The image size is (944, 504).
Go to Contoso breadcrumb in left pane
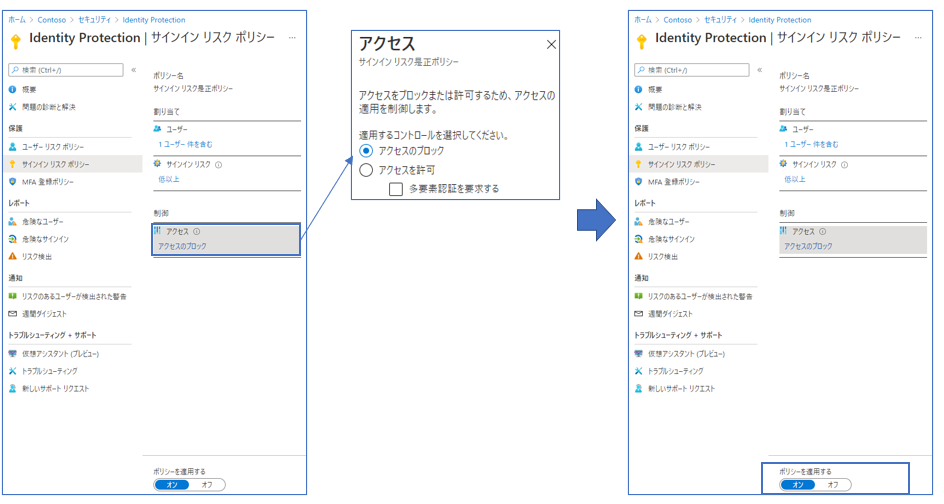[52, 20]
